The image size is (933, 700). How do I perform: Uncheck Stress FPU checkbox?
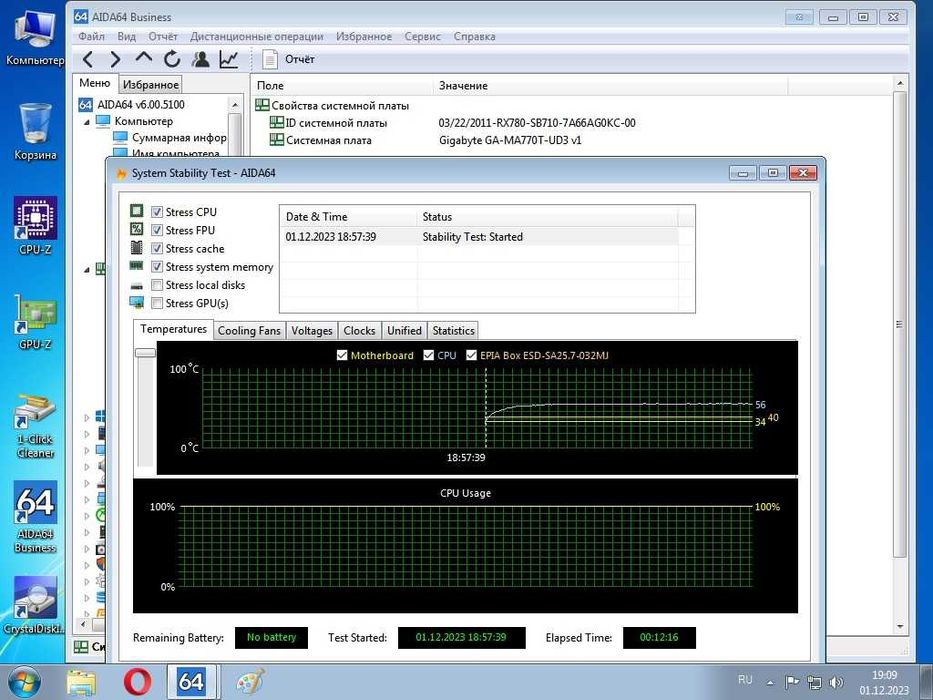[157, 230]
